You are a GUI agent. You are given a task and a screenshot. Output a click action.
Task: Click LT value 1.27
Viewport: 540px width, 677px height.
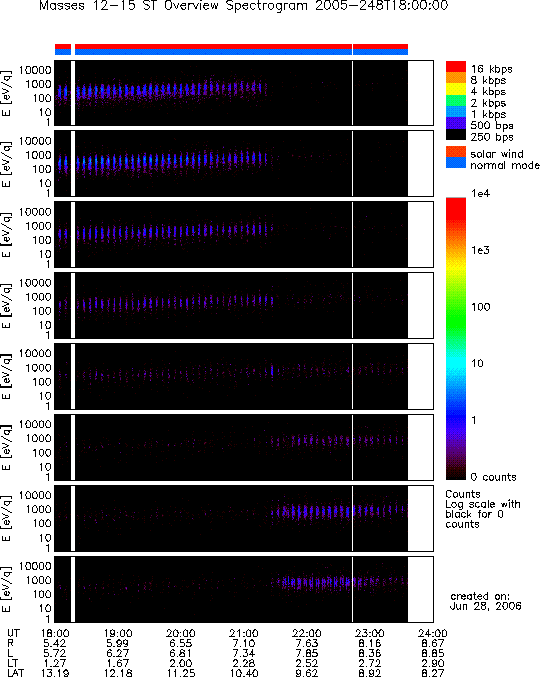pos(54,663)
